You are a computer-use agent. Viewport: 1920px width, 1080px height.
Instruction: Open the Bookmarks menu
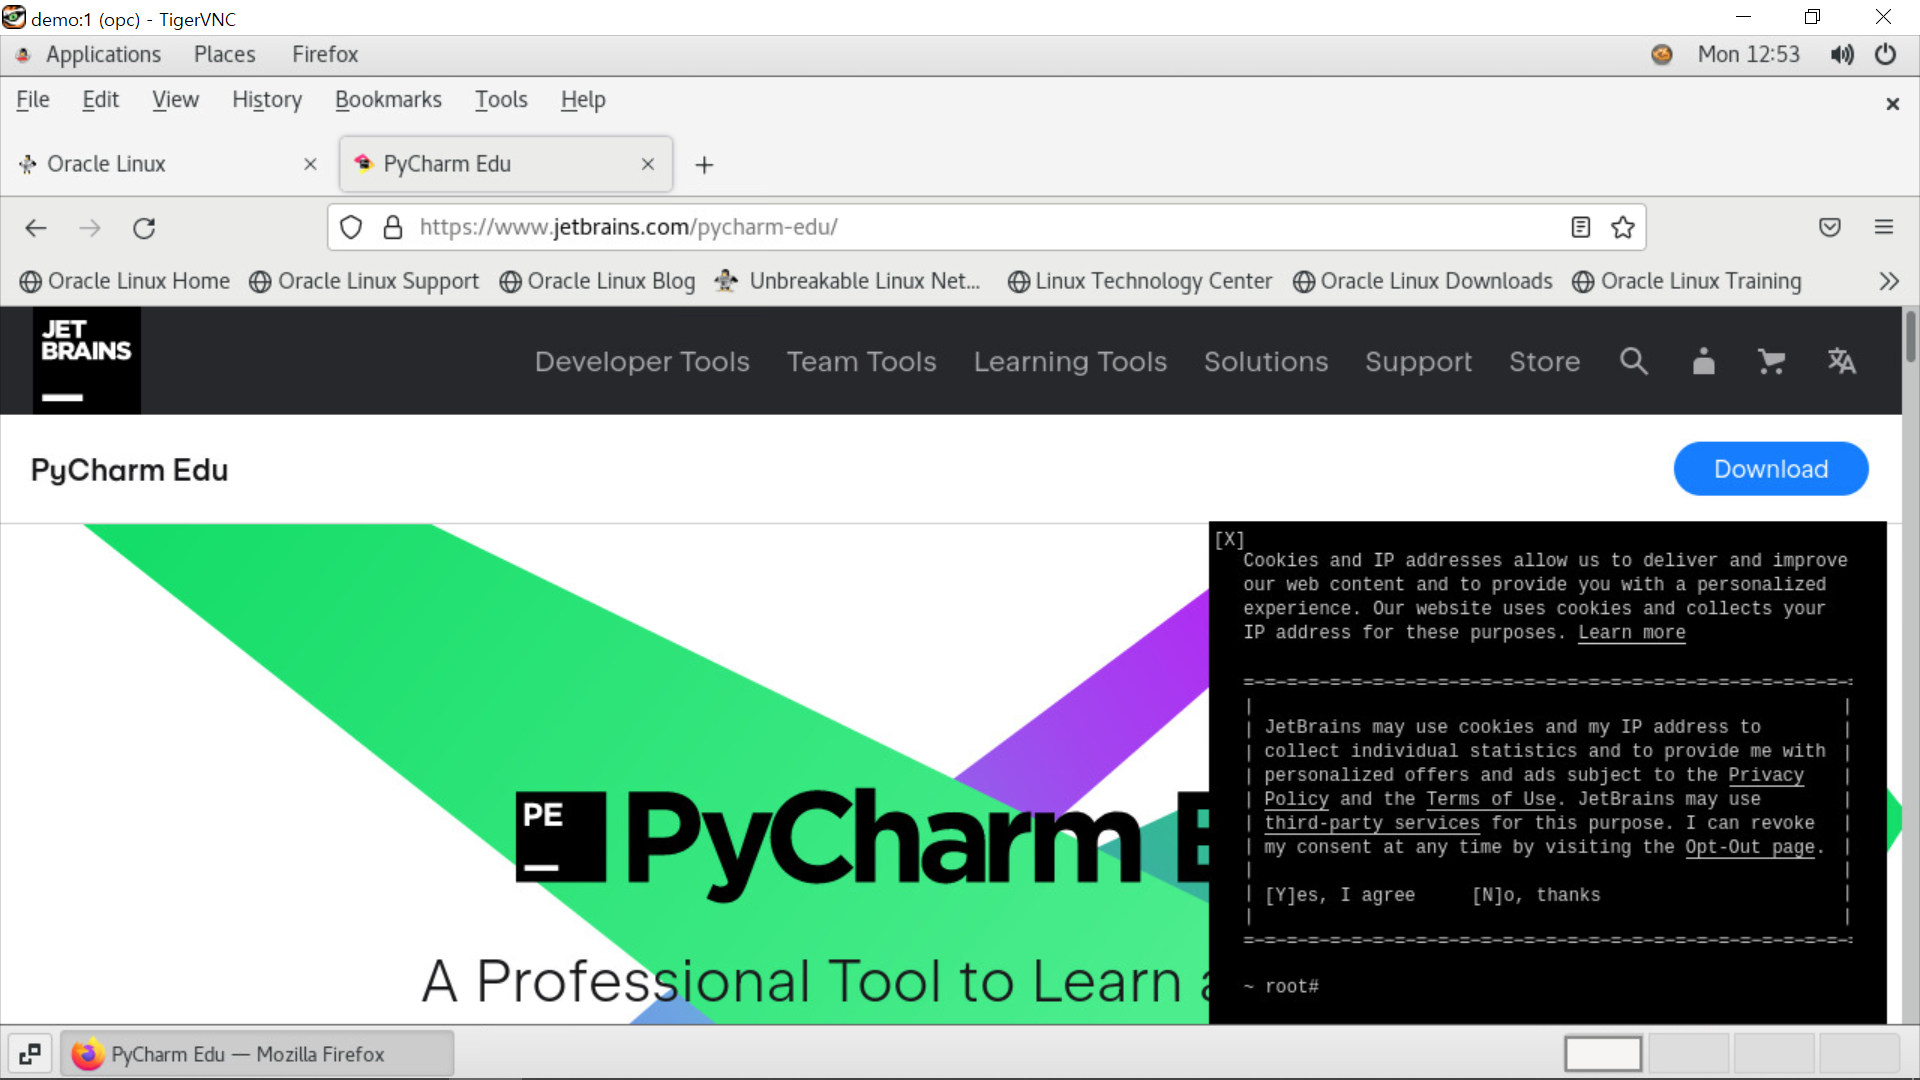click(x=388, y=100)
